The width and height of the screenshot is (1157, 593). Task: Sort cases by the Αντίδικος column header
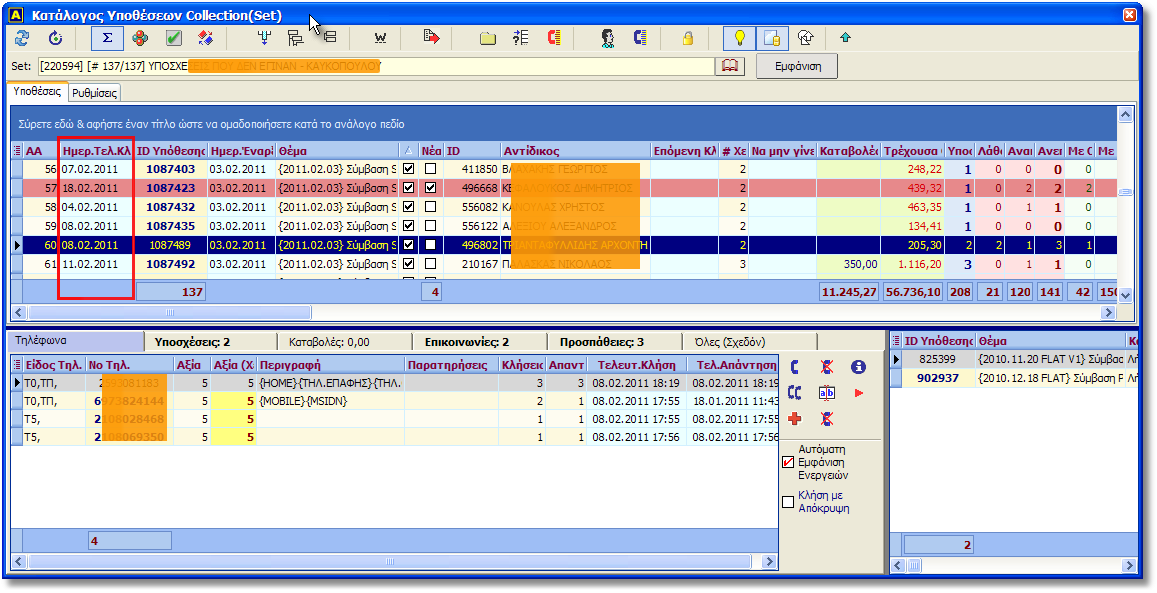pos(576,150)
